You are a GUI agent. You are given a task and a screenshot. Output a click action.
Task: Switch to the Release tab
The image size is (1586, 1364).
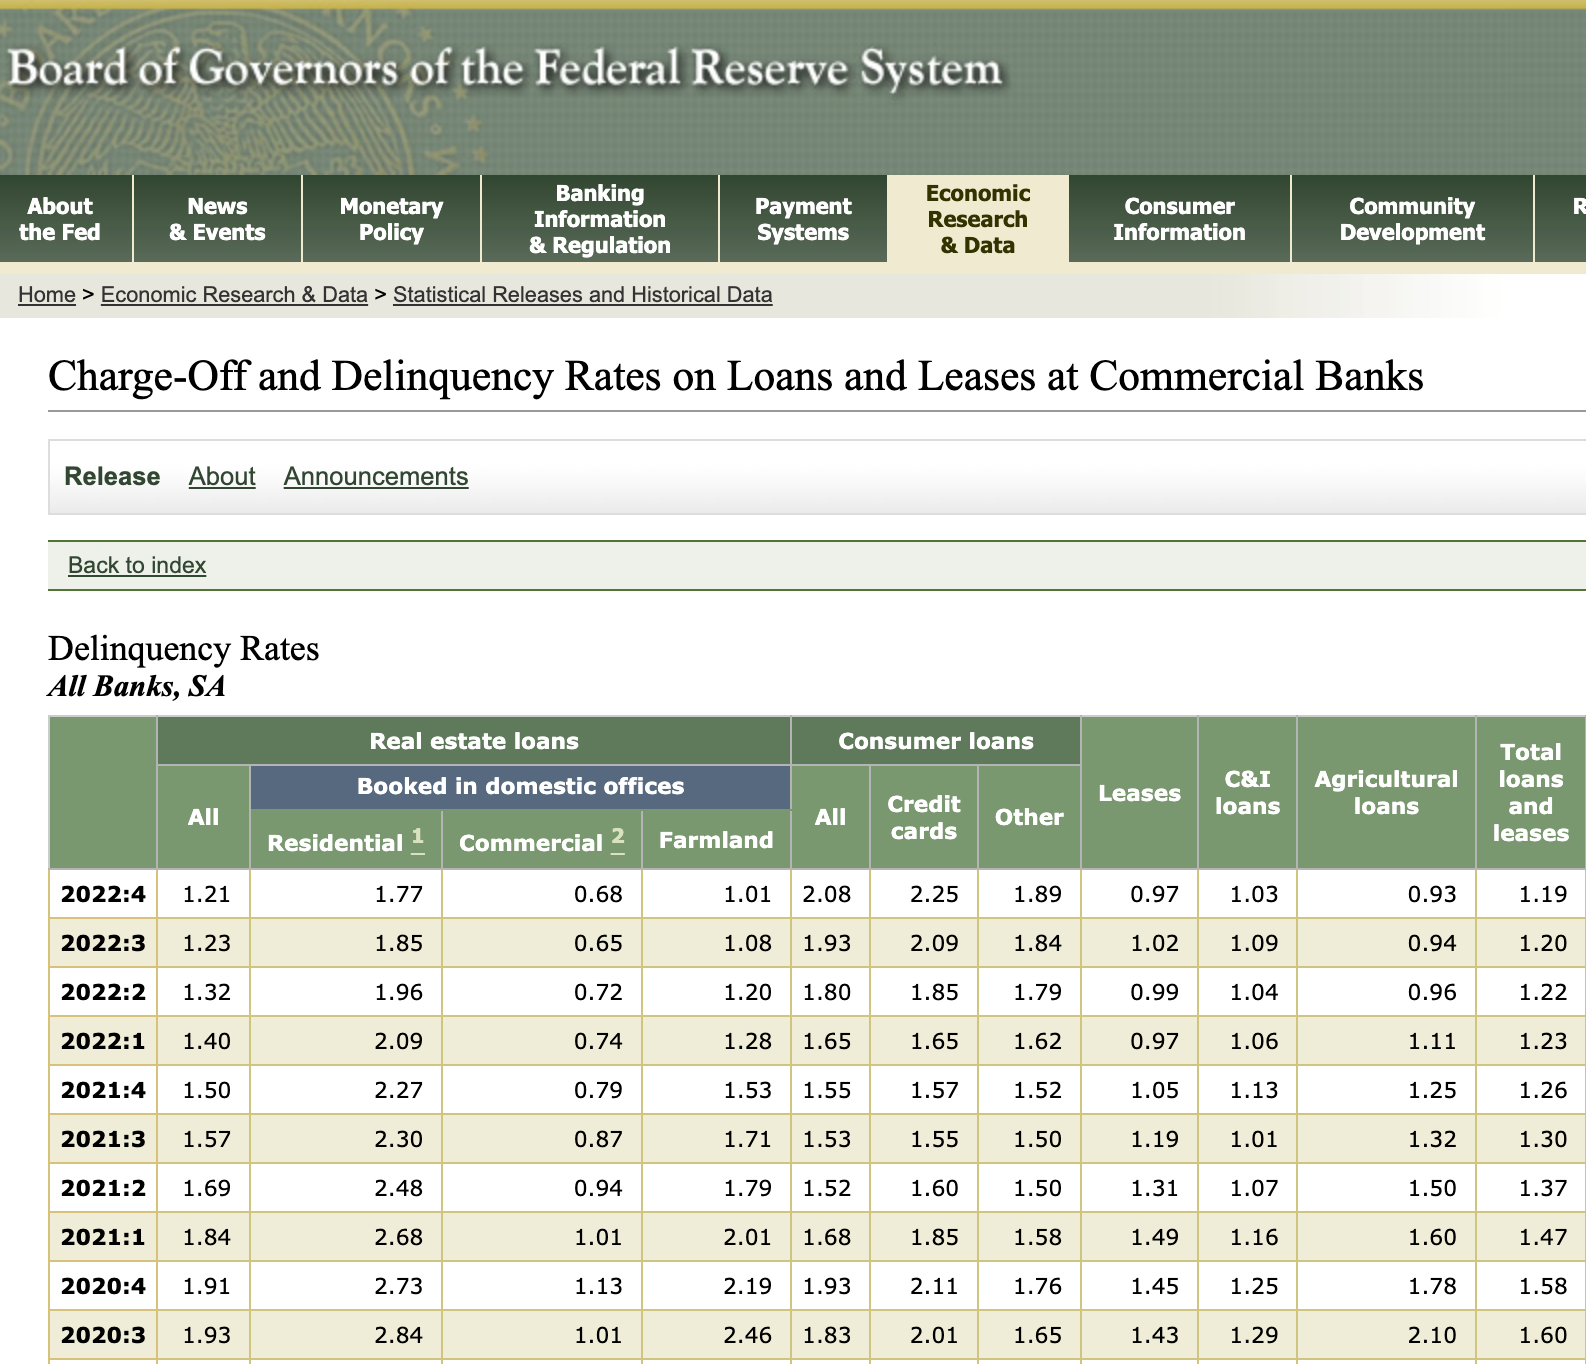click(x=112, y=476)
